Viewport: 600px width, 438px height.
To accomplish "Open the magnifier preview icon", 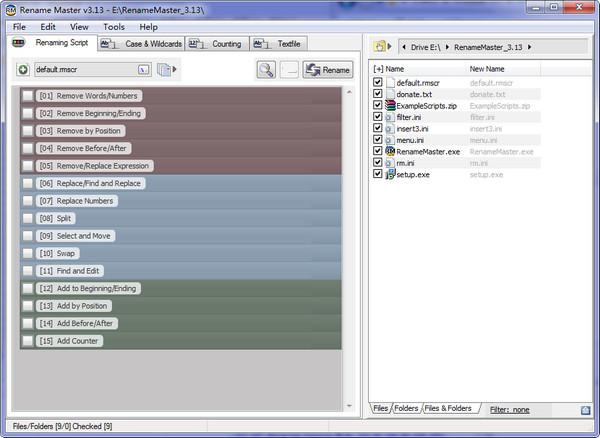I will (266, 70).
